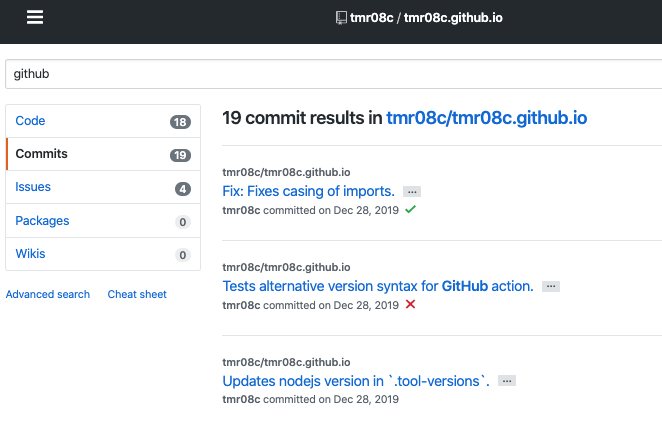Switch to Code search results

(x=103, y=121)
